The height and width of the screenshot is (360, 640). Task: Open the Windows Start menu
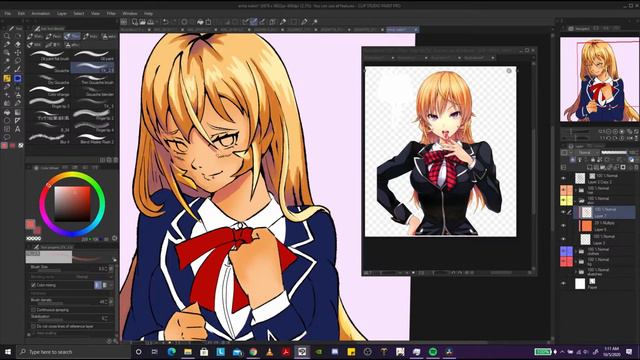coord(8,352)
